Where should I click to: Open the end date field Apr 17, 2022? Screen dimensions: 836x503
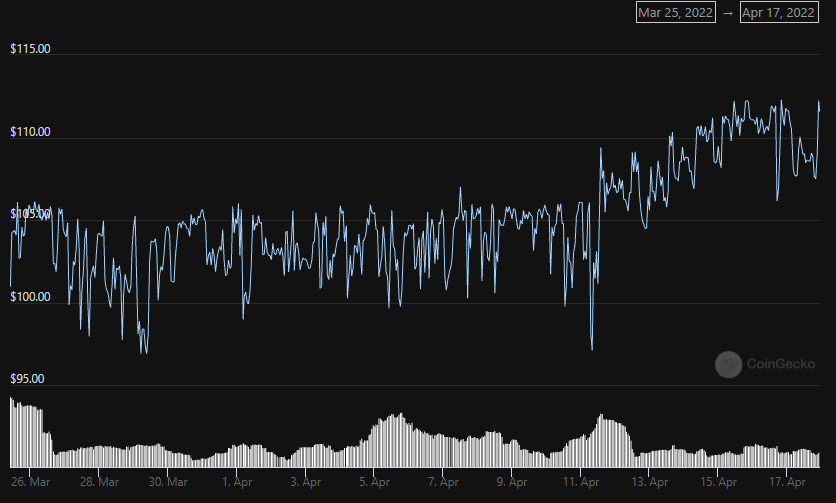[779, 12]
